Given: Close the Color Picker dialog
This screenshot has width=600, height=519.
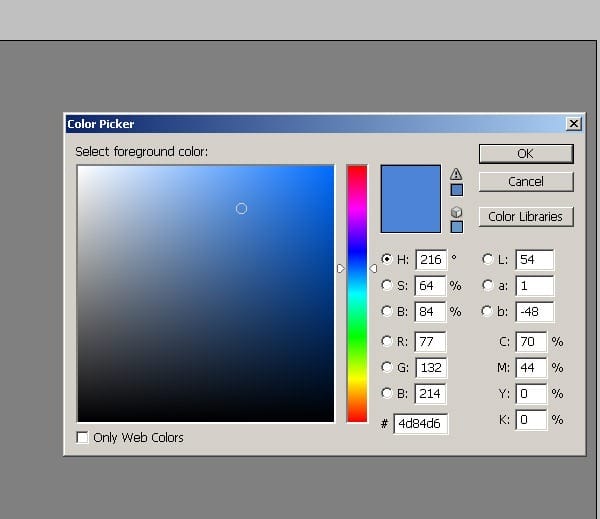Looking at the screenshot, I should pyautogui.click(x=573, y=124).
